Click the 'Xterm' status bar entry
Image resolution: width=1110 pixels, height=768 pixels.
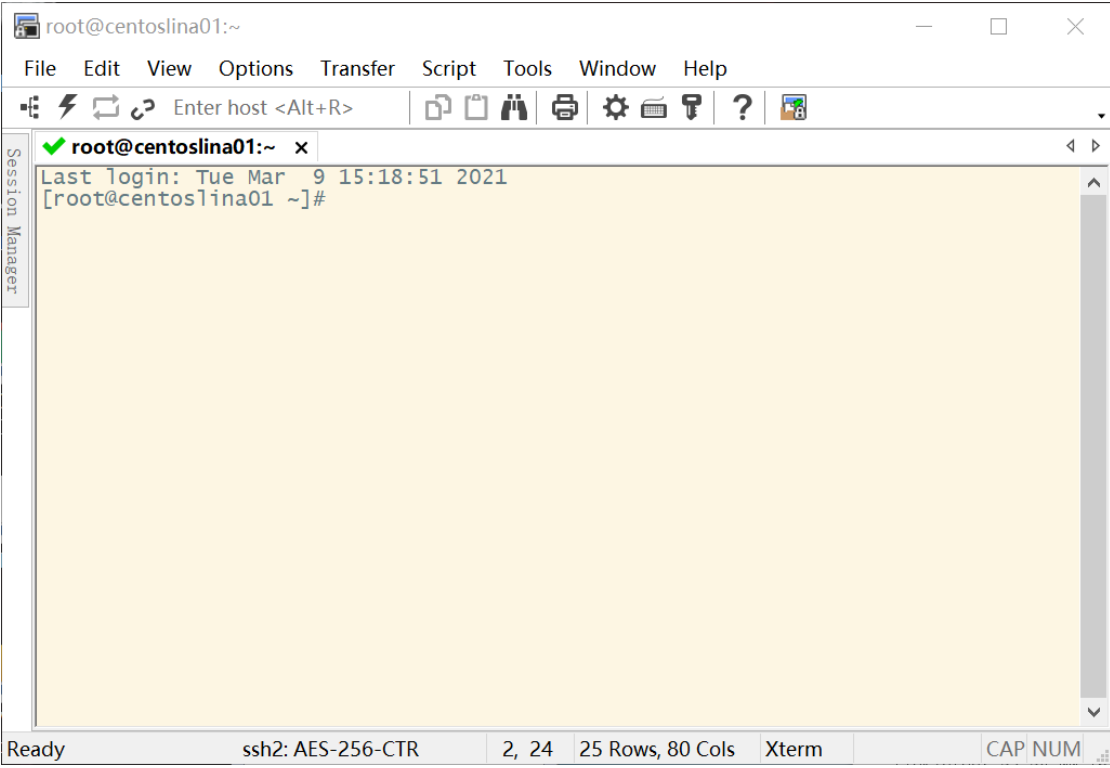click(794, 749)
